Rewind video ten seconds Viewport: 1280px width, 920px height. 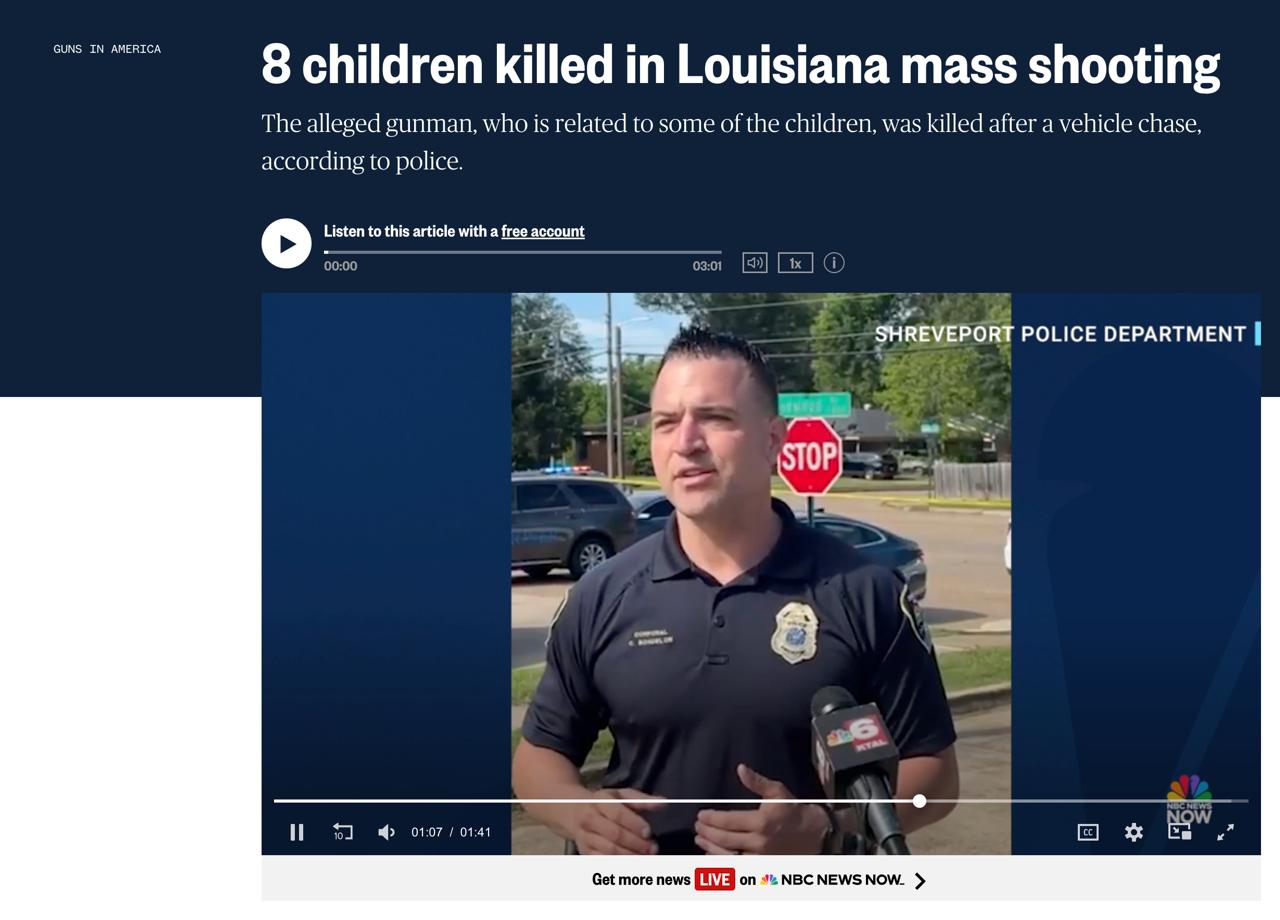(x=343, y=832)
